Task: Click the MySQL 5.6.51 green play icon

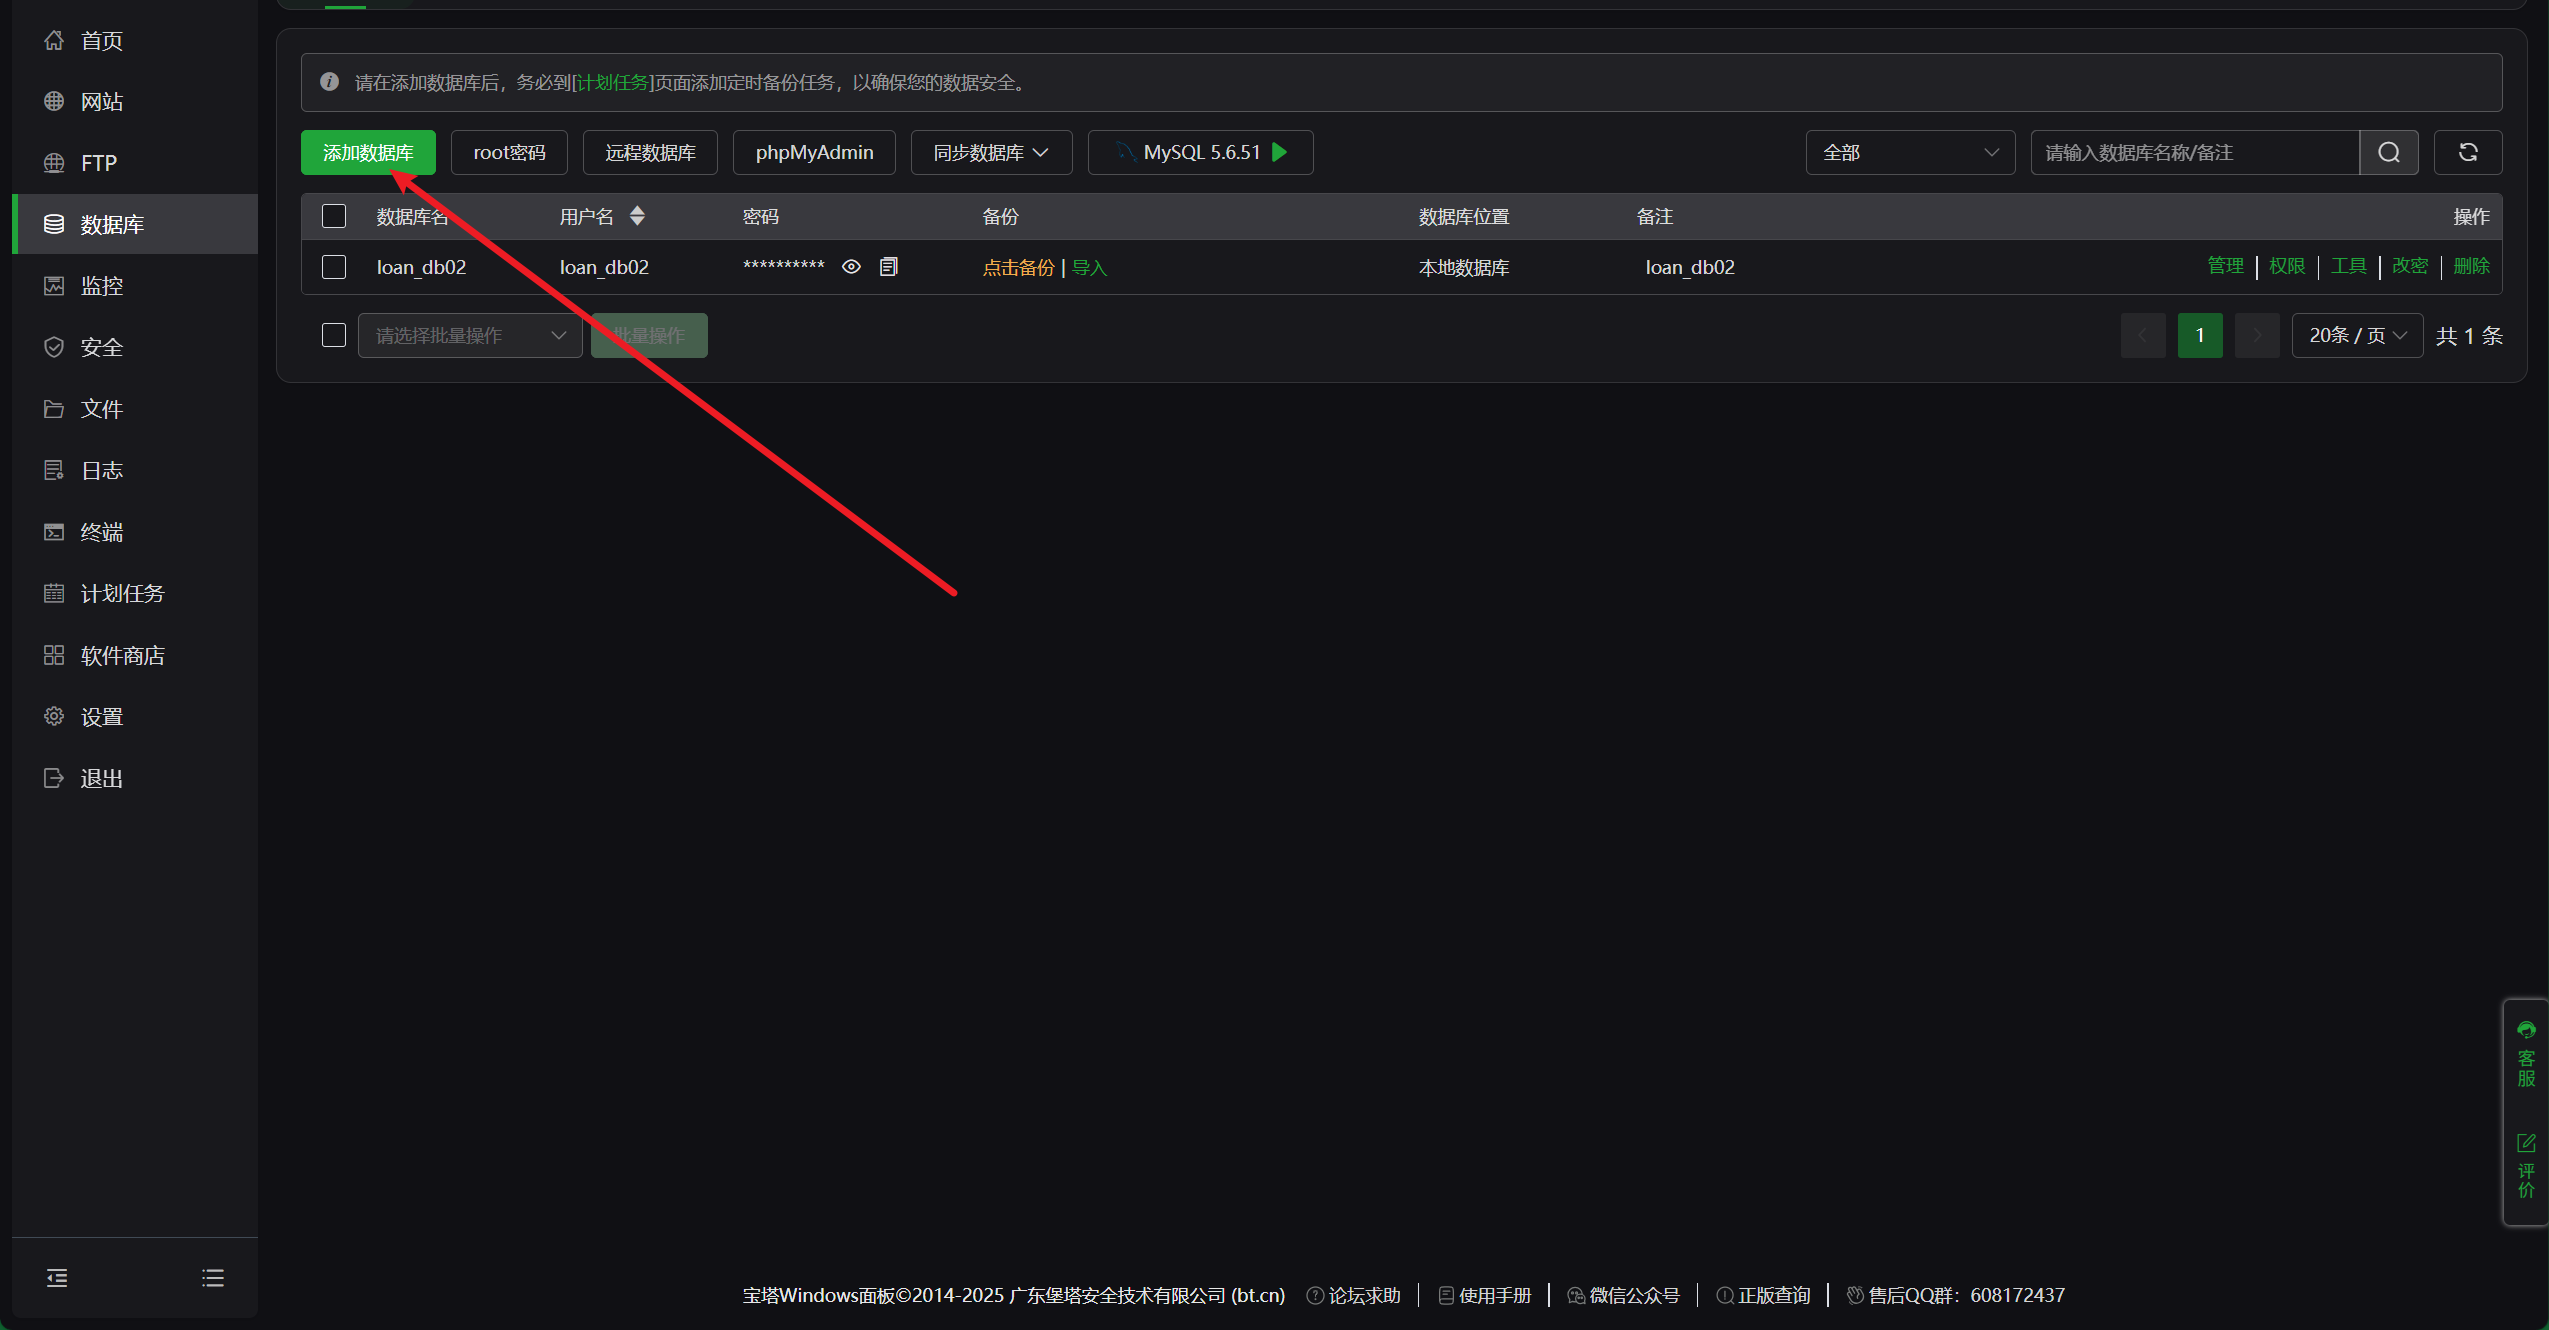Action: click(x=1279, y=152)
